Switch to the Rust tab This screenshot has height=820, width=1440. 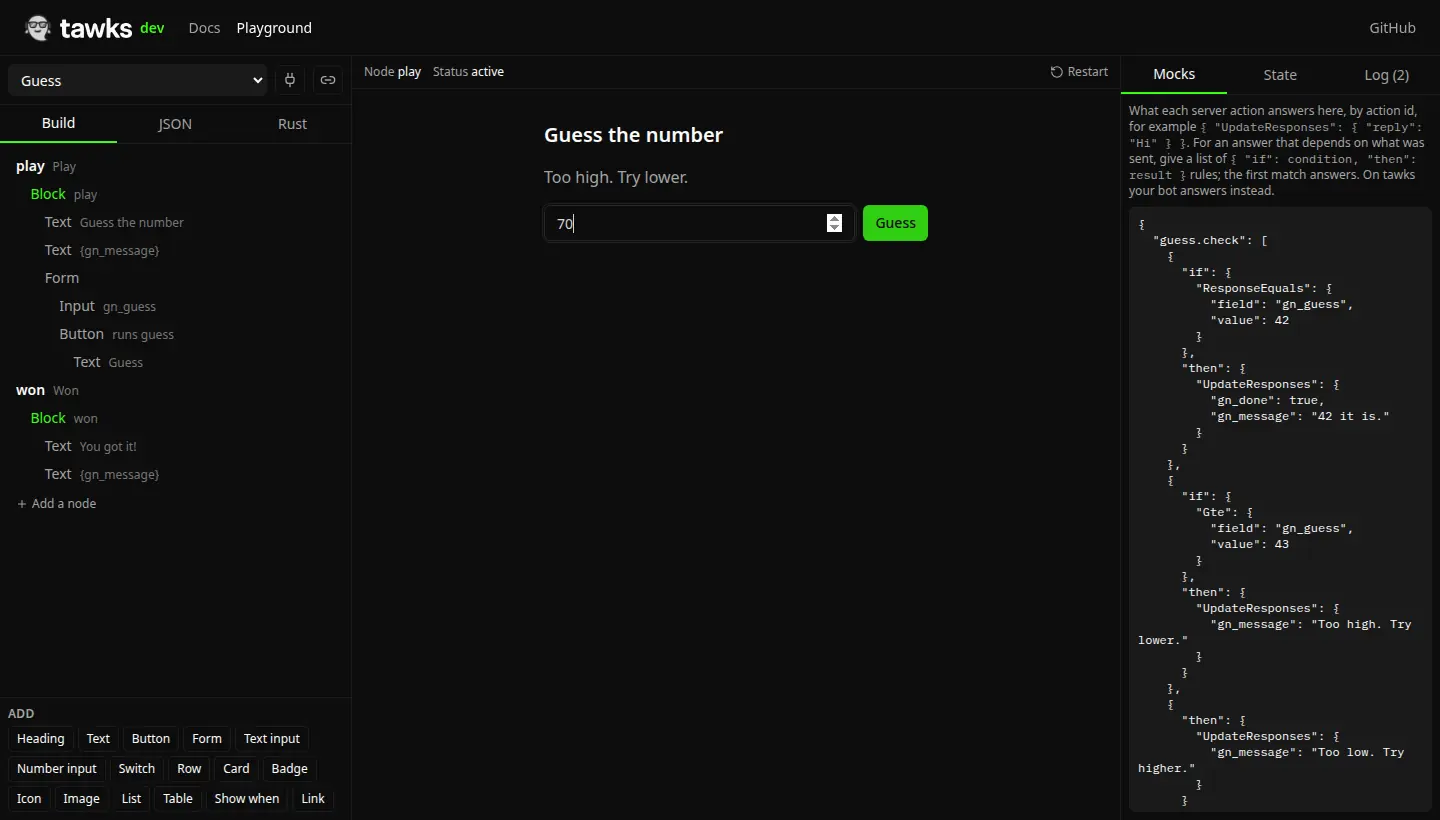(292, 124)
